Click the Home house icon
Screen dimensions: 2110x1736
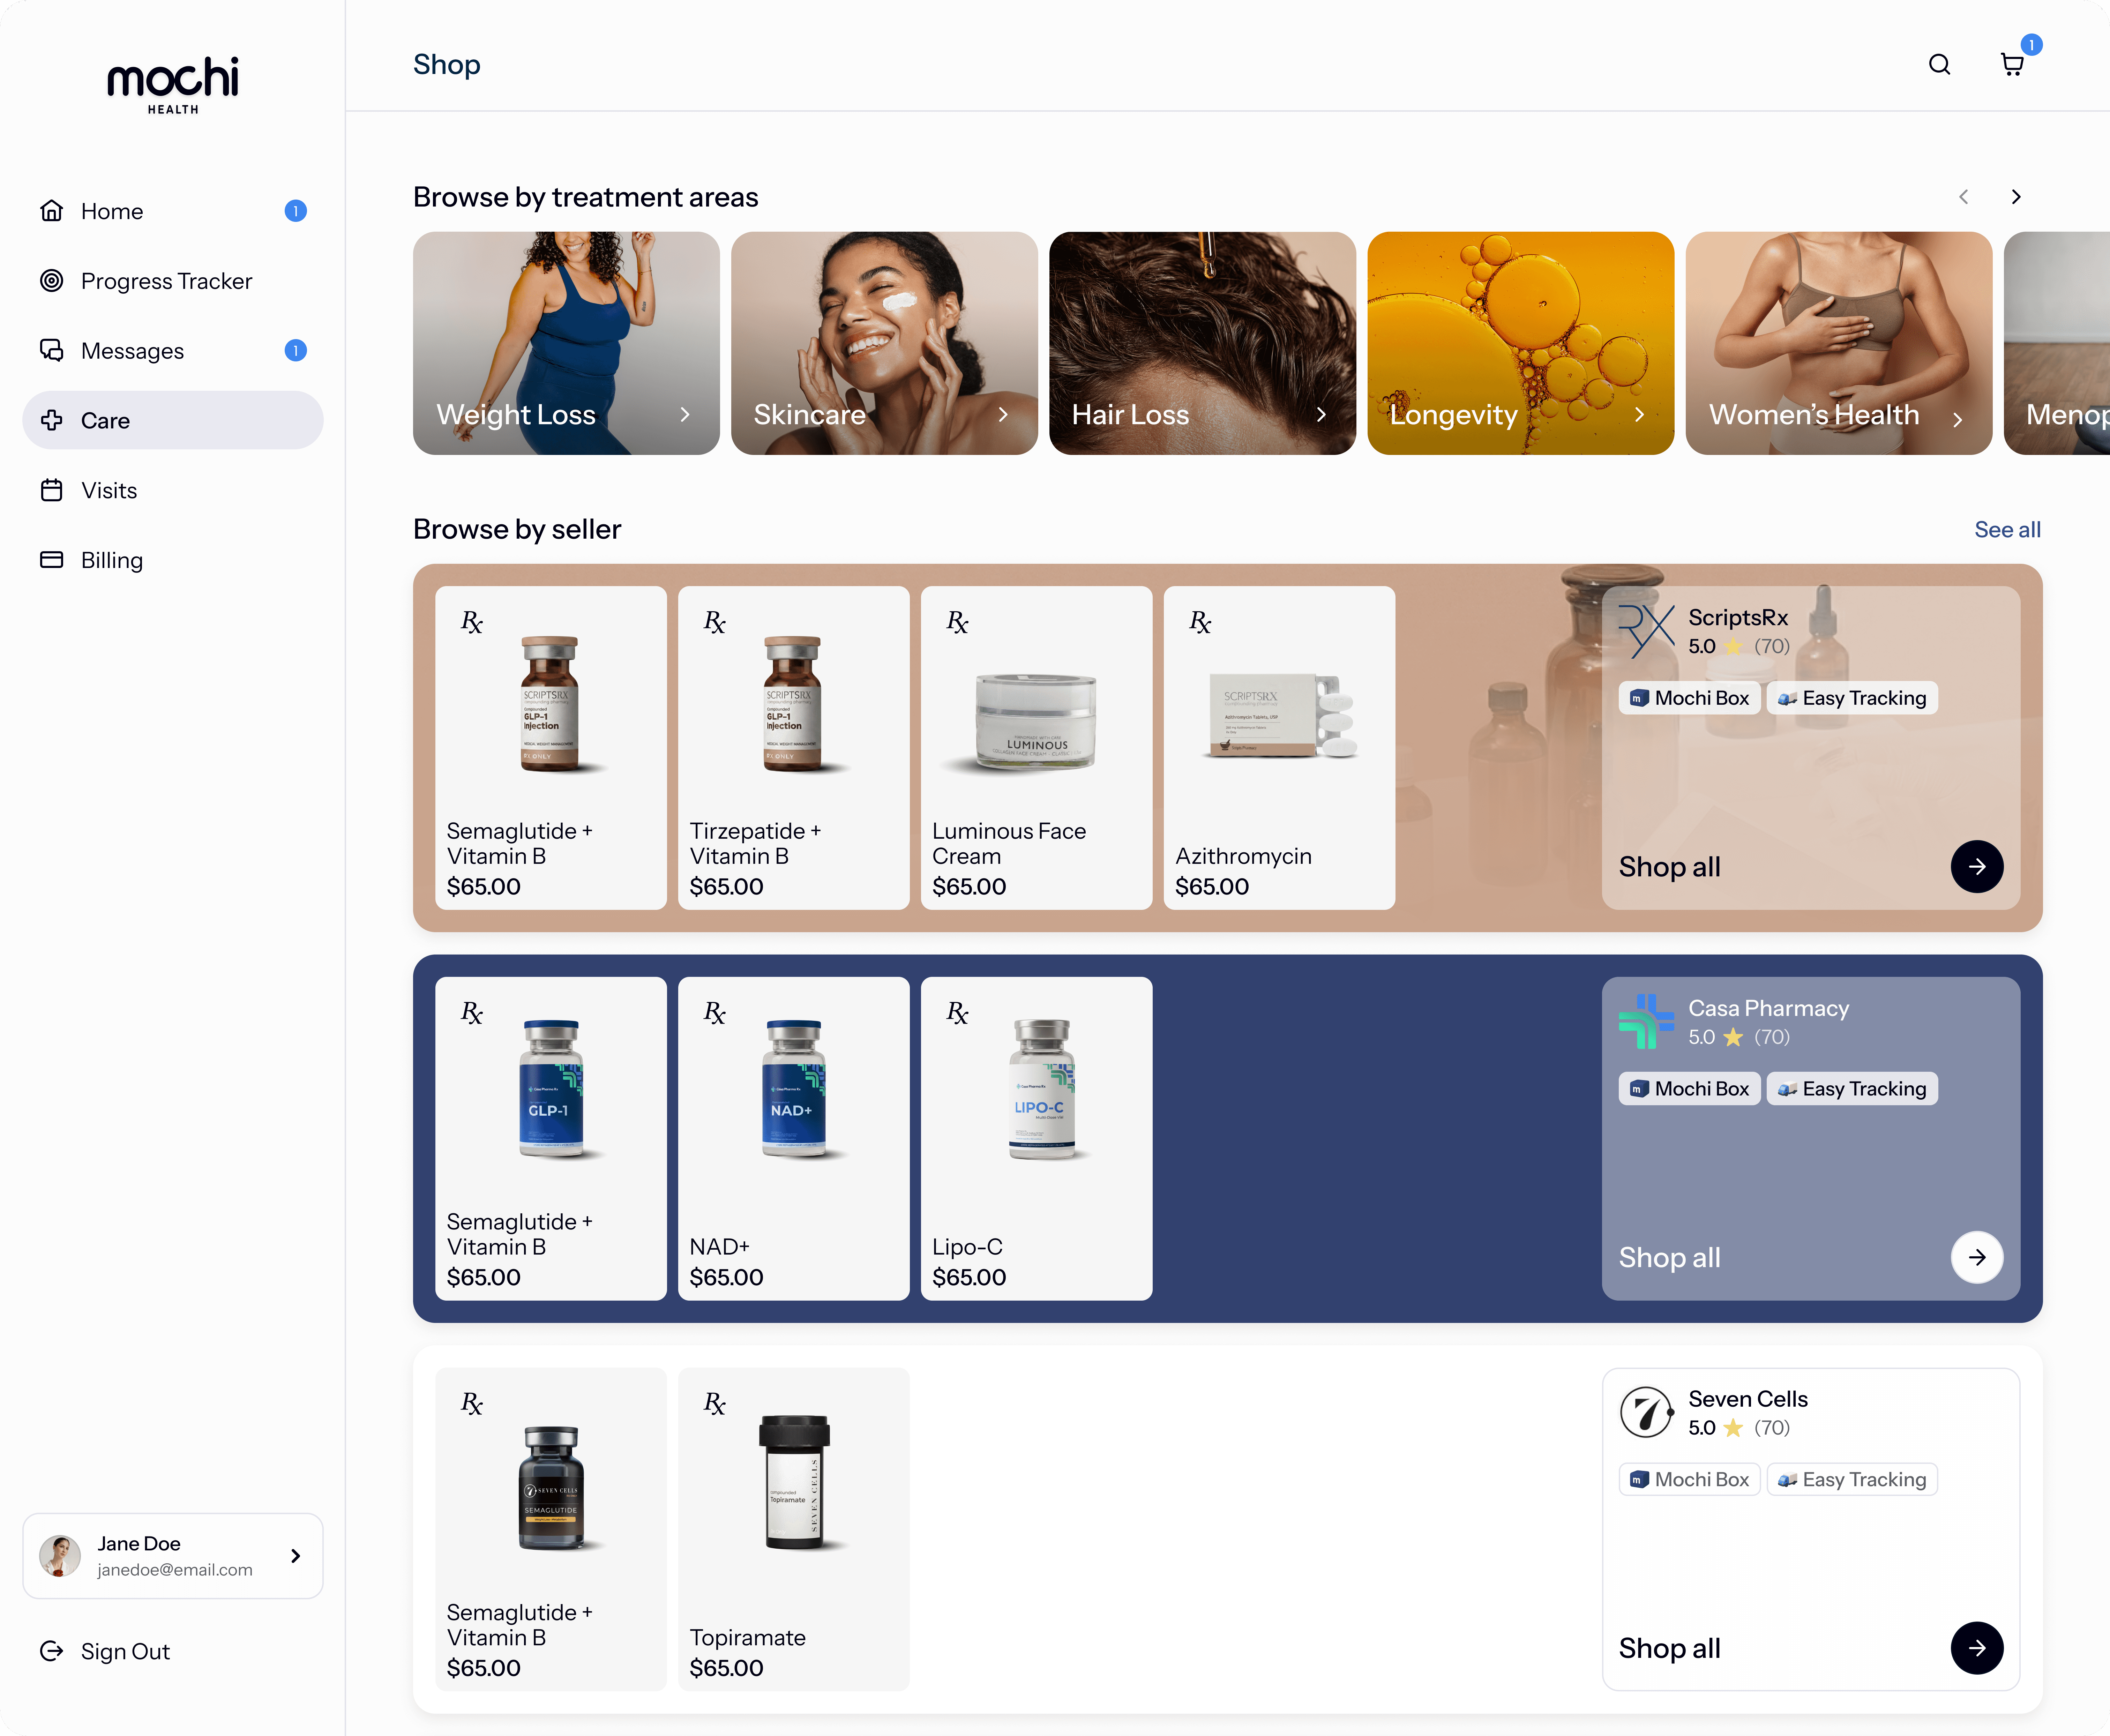(x=52, y=211)
